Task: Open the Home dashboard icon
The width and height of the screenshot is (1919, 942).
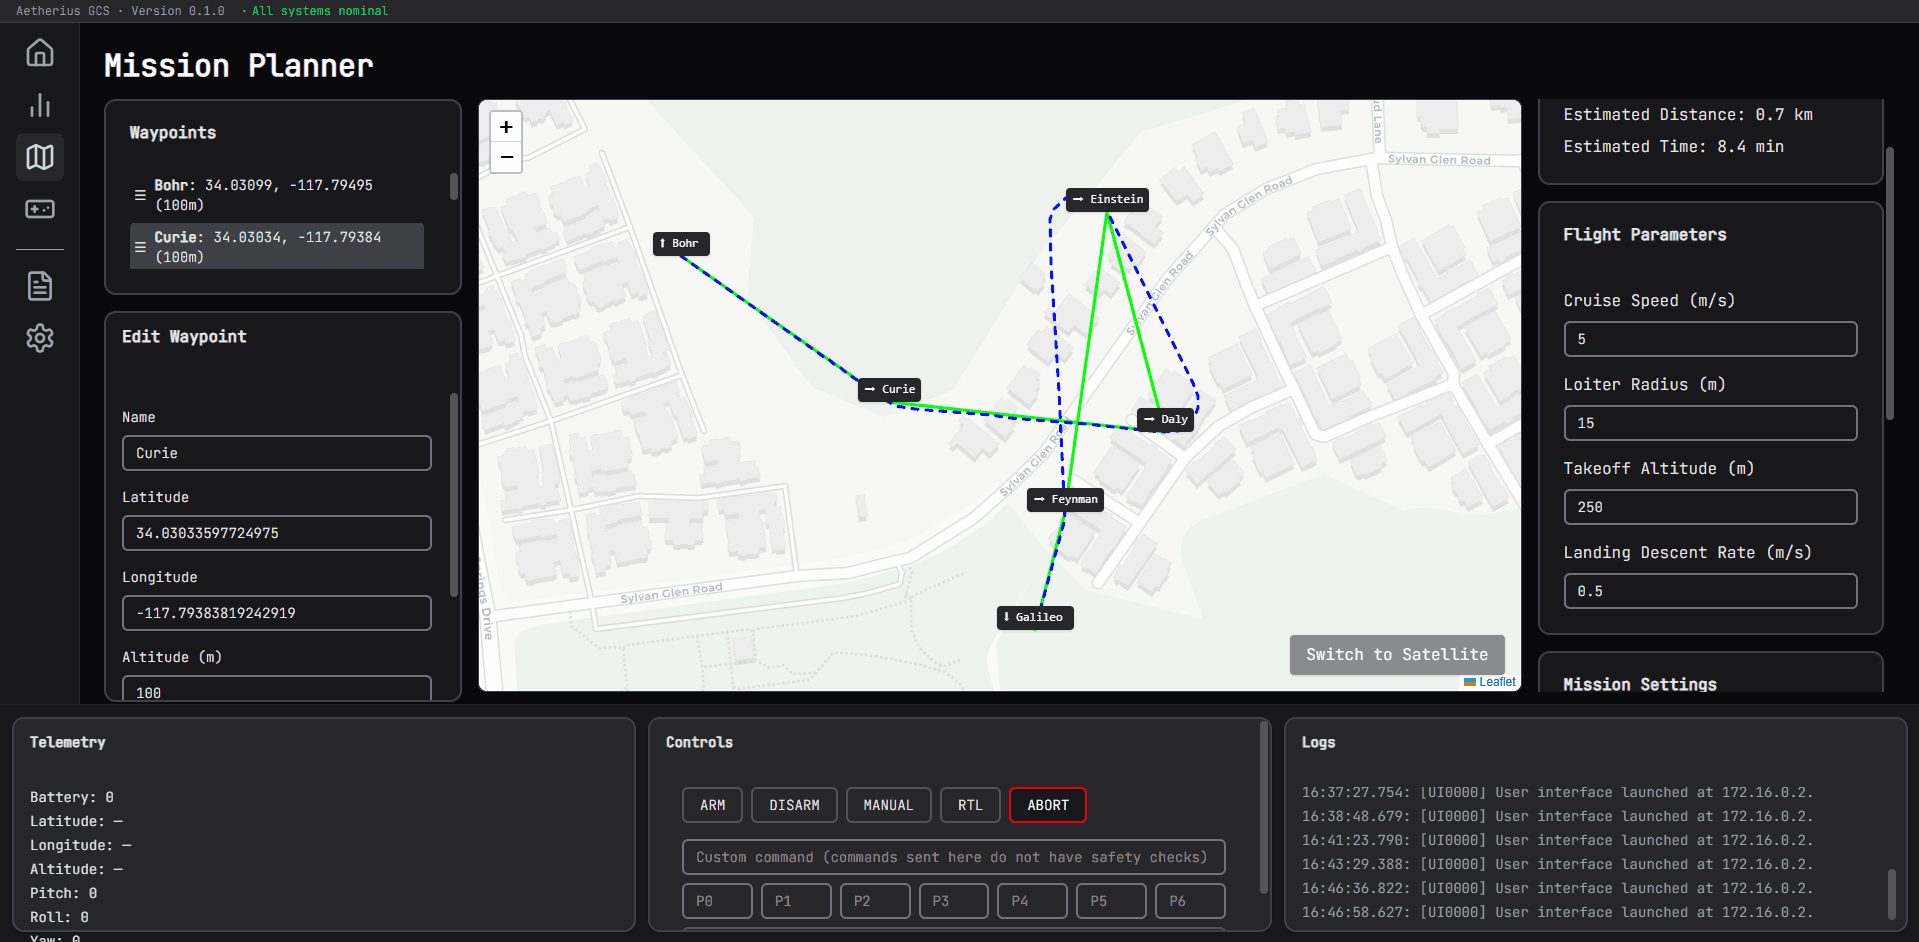Action: (x=39, y=52)
